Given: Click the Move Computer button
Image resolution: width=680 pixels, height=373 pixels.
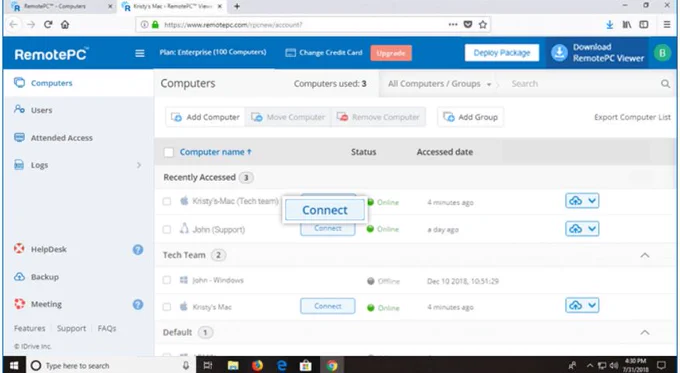Looking at the screenshot, I should point(288,117).
